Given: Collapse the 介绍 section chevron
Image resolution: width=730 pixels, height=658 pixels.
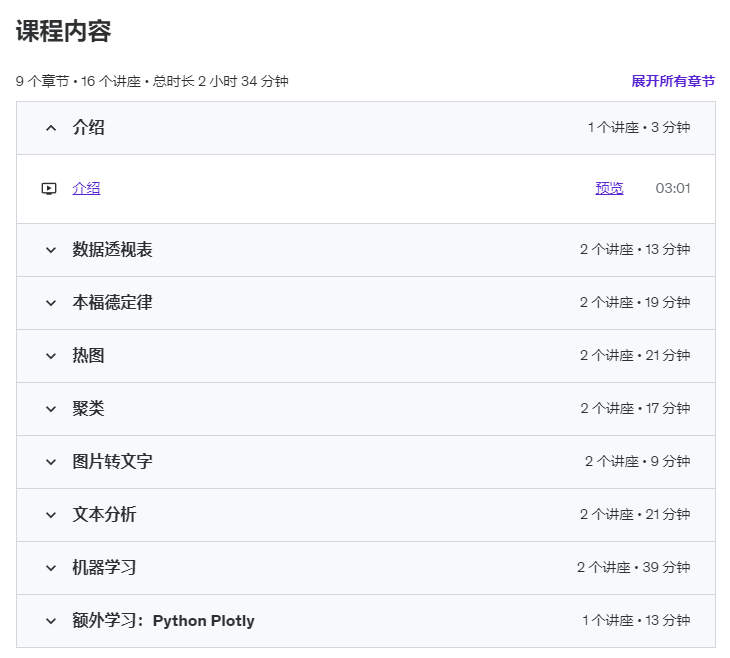Looking at the screenshot, I should click(51, 128).
